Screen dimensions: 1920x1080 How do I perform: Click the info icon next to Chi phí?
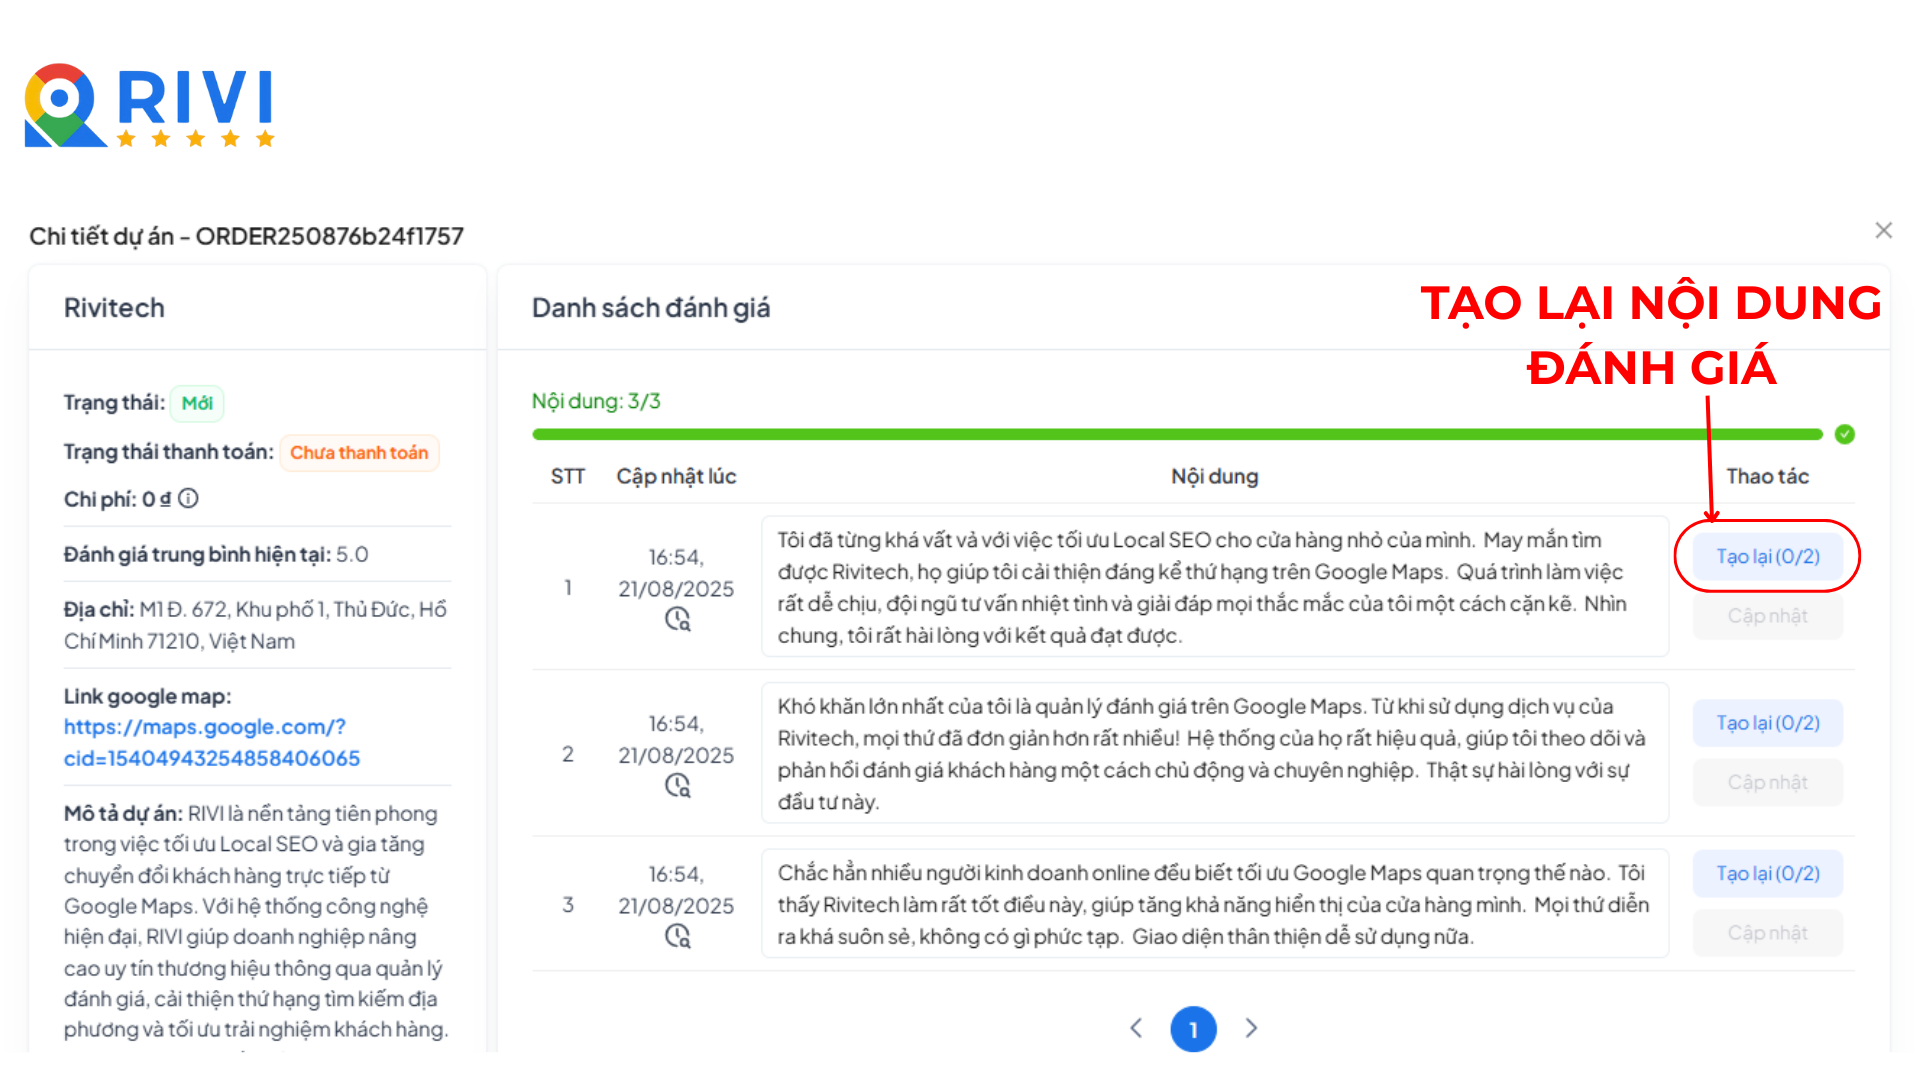coord(188,498)
